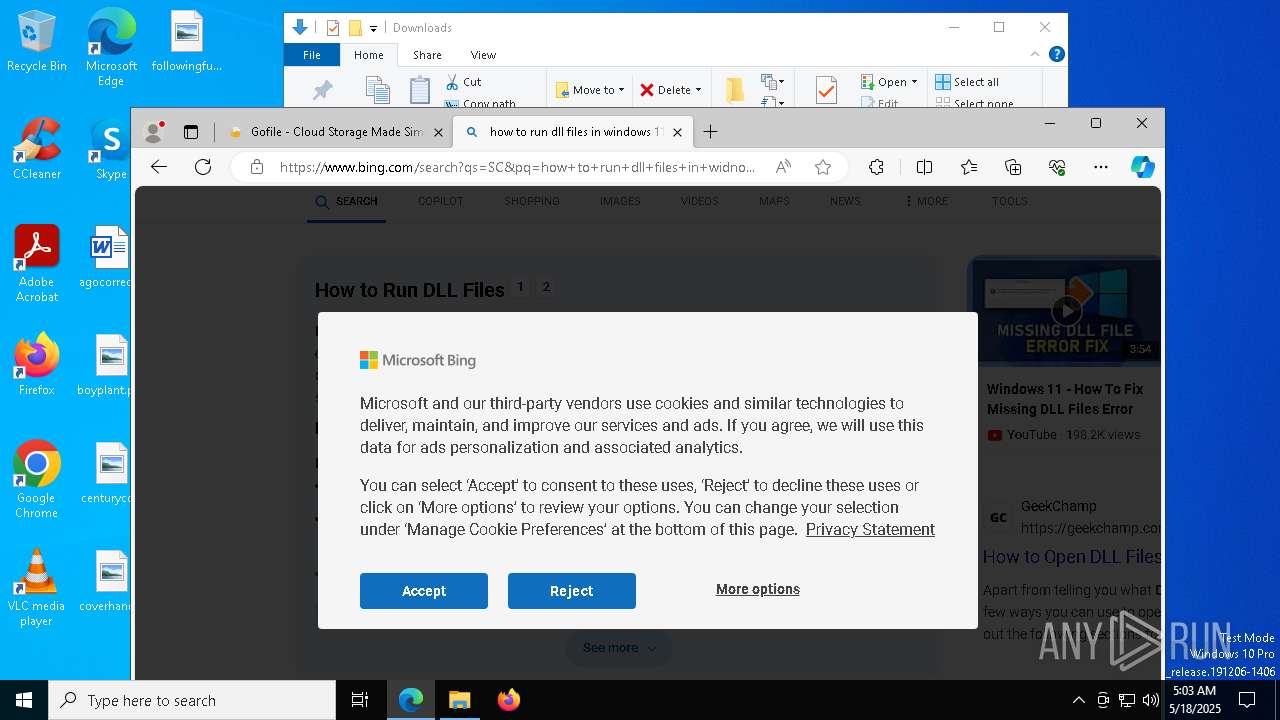The height and width of the screenshot is (720, 1280).
Task: Select 'how to run dll files' browser tab
Action: pos(572,132)
